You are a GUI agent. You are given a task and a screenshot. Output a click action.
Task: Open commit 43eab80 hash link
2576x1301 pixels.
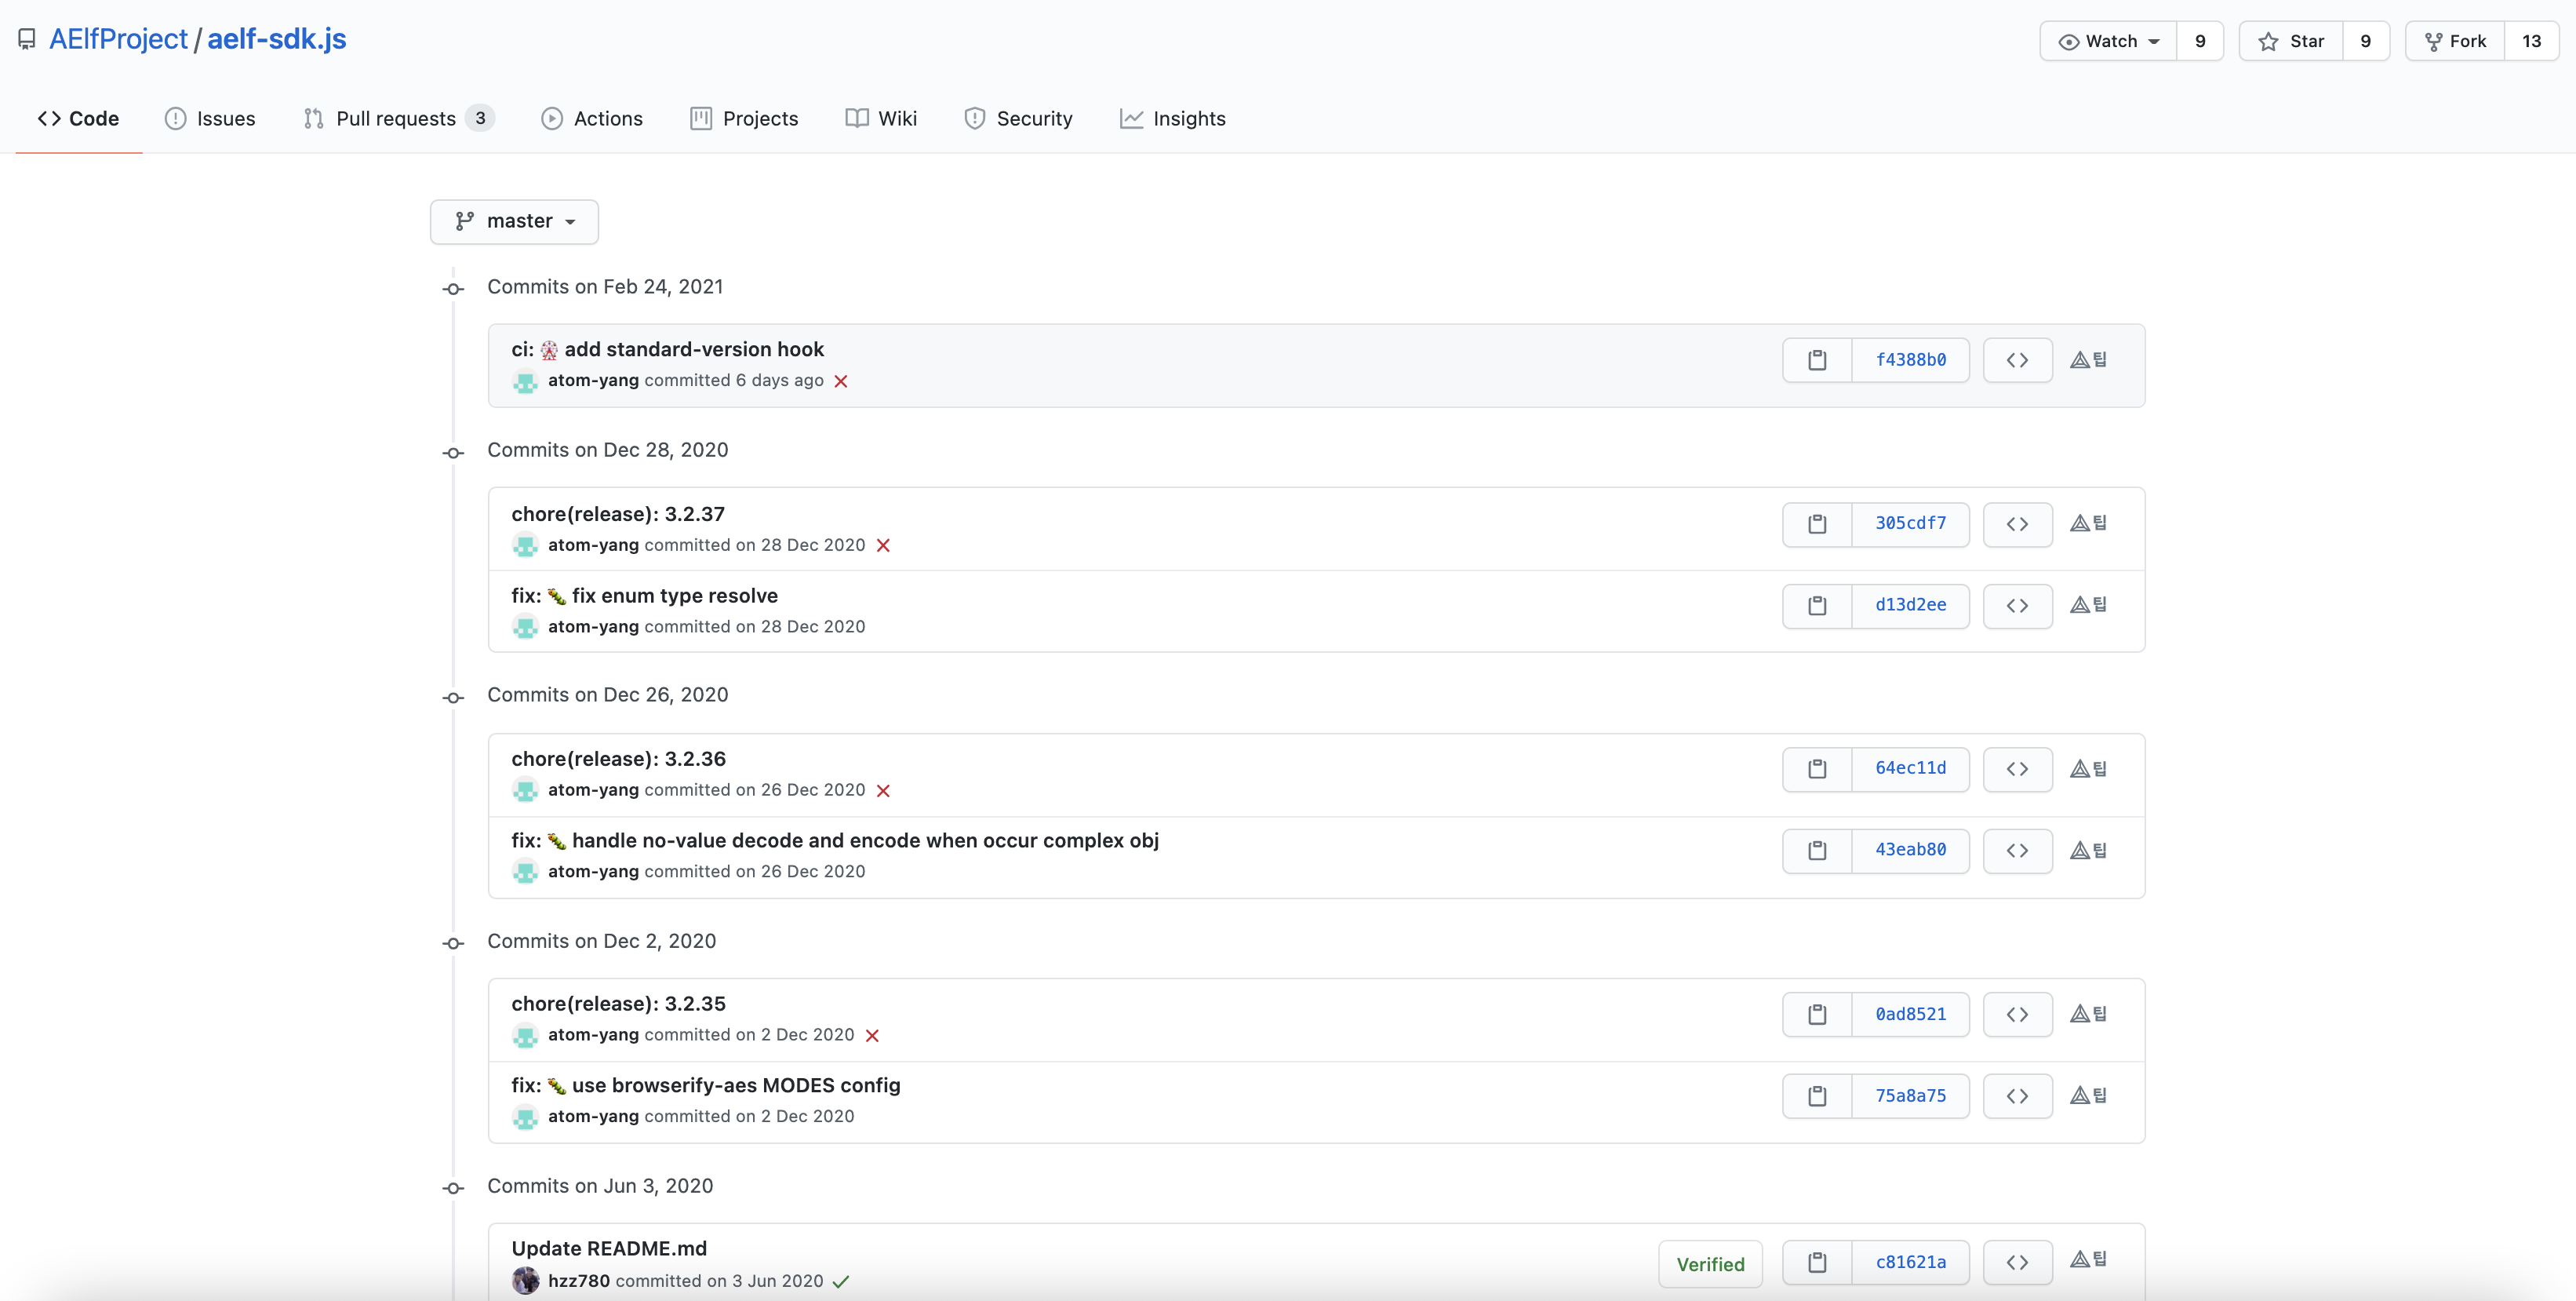(x=1910, y=851)
